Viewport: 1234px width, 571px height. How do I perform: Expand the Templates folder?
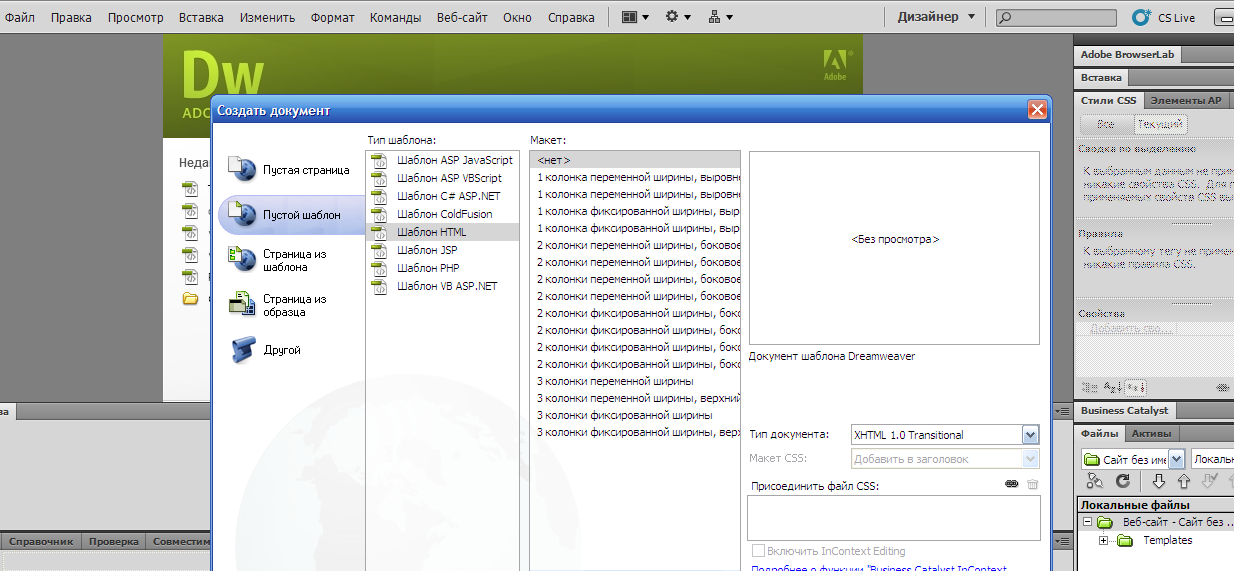click(1104, 541)
